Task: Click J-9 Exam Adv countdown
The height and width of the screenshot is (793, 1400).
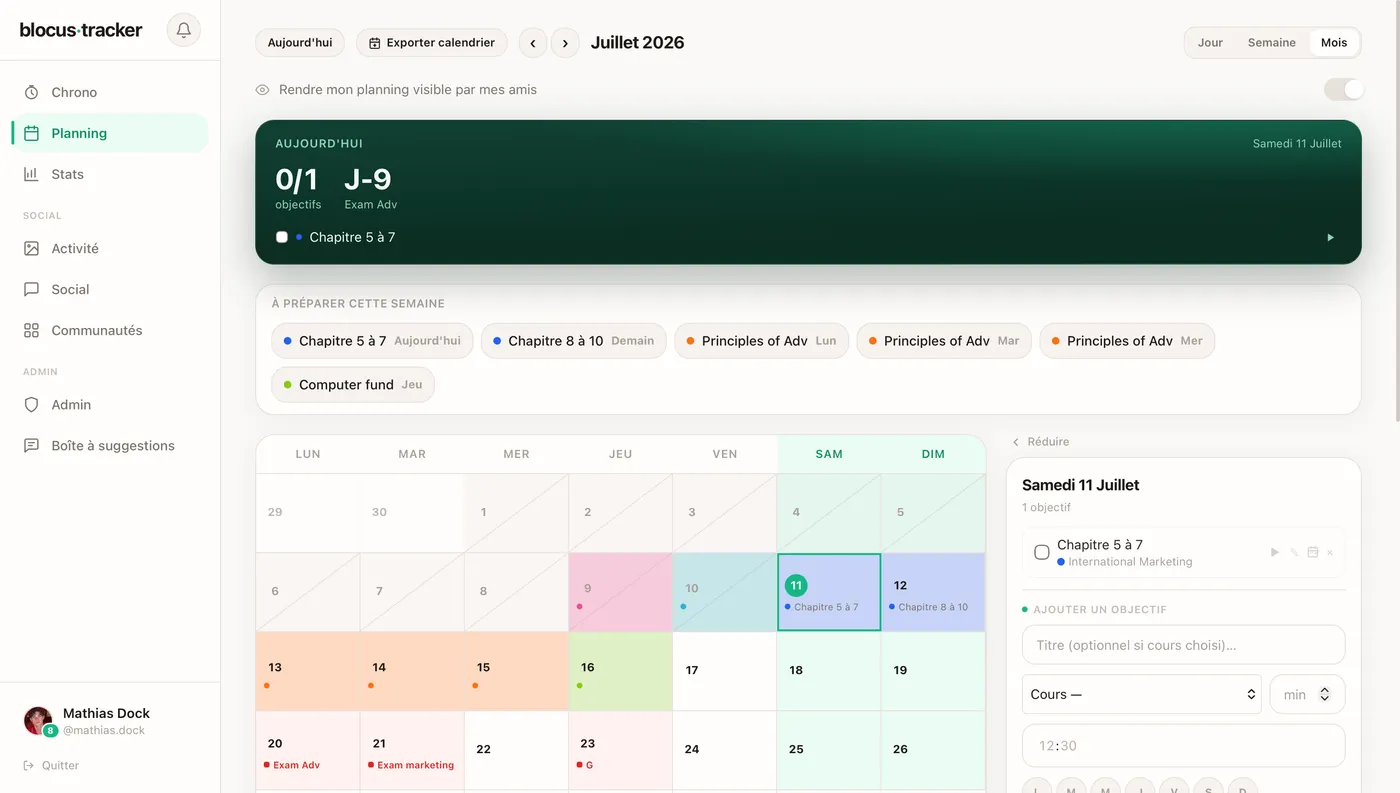Action: tap(370, 188)
